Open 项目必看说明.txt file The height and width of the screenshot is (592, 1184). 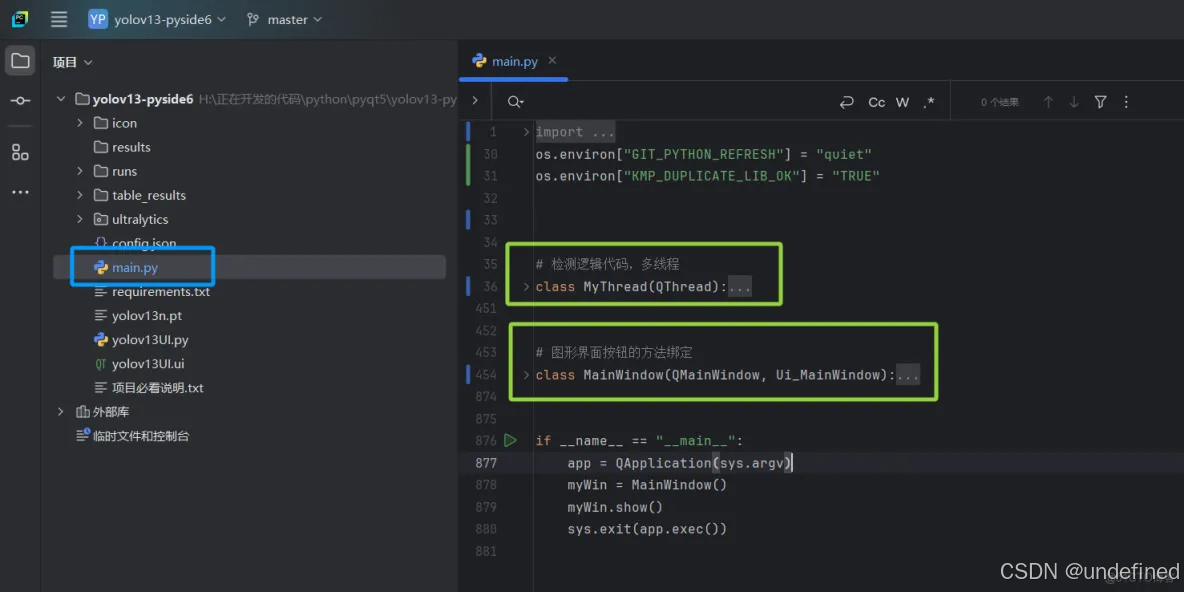(158, 388)
